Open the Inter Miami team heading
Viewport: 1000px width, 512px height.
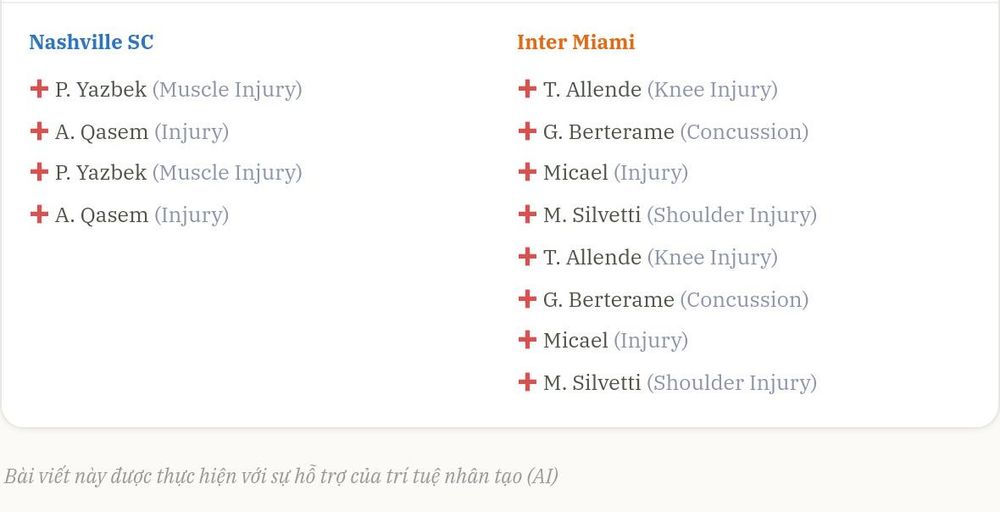point(576,42)
